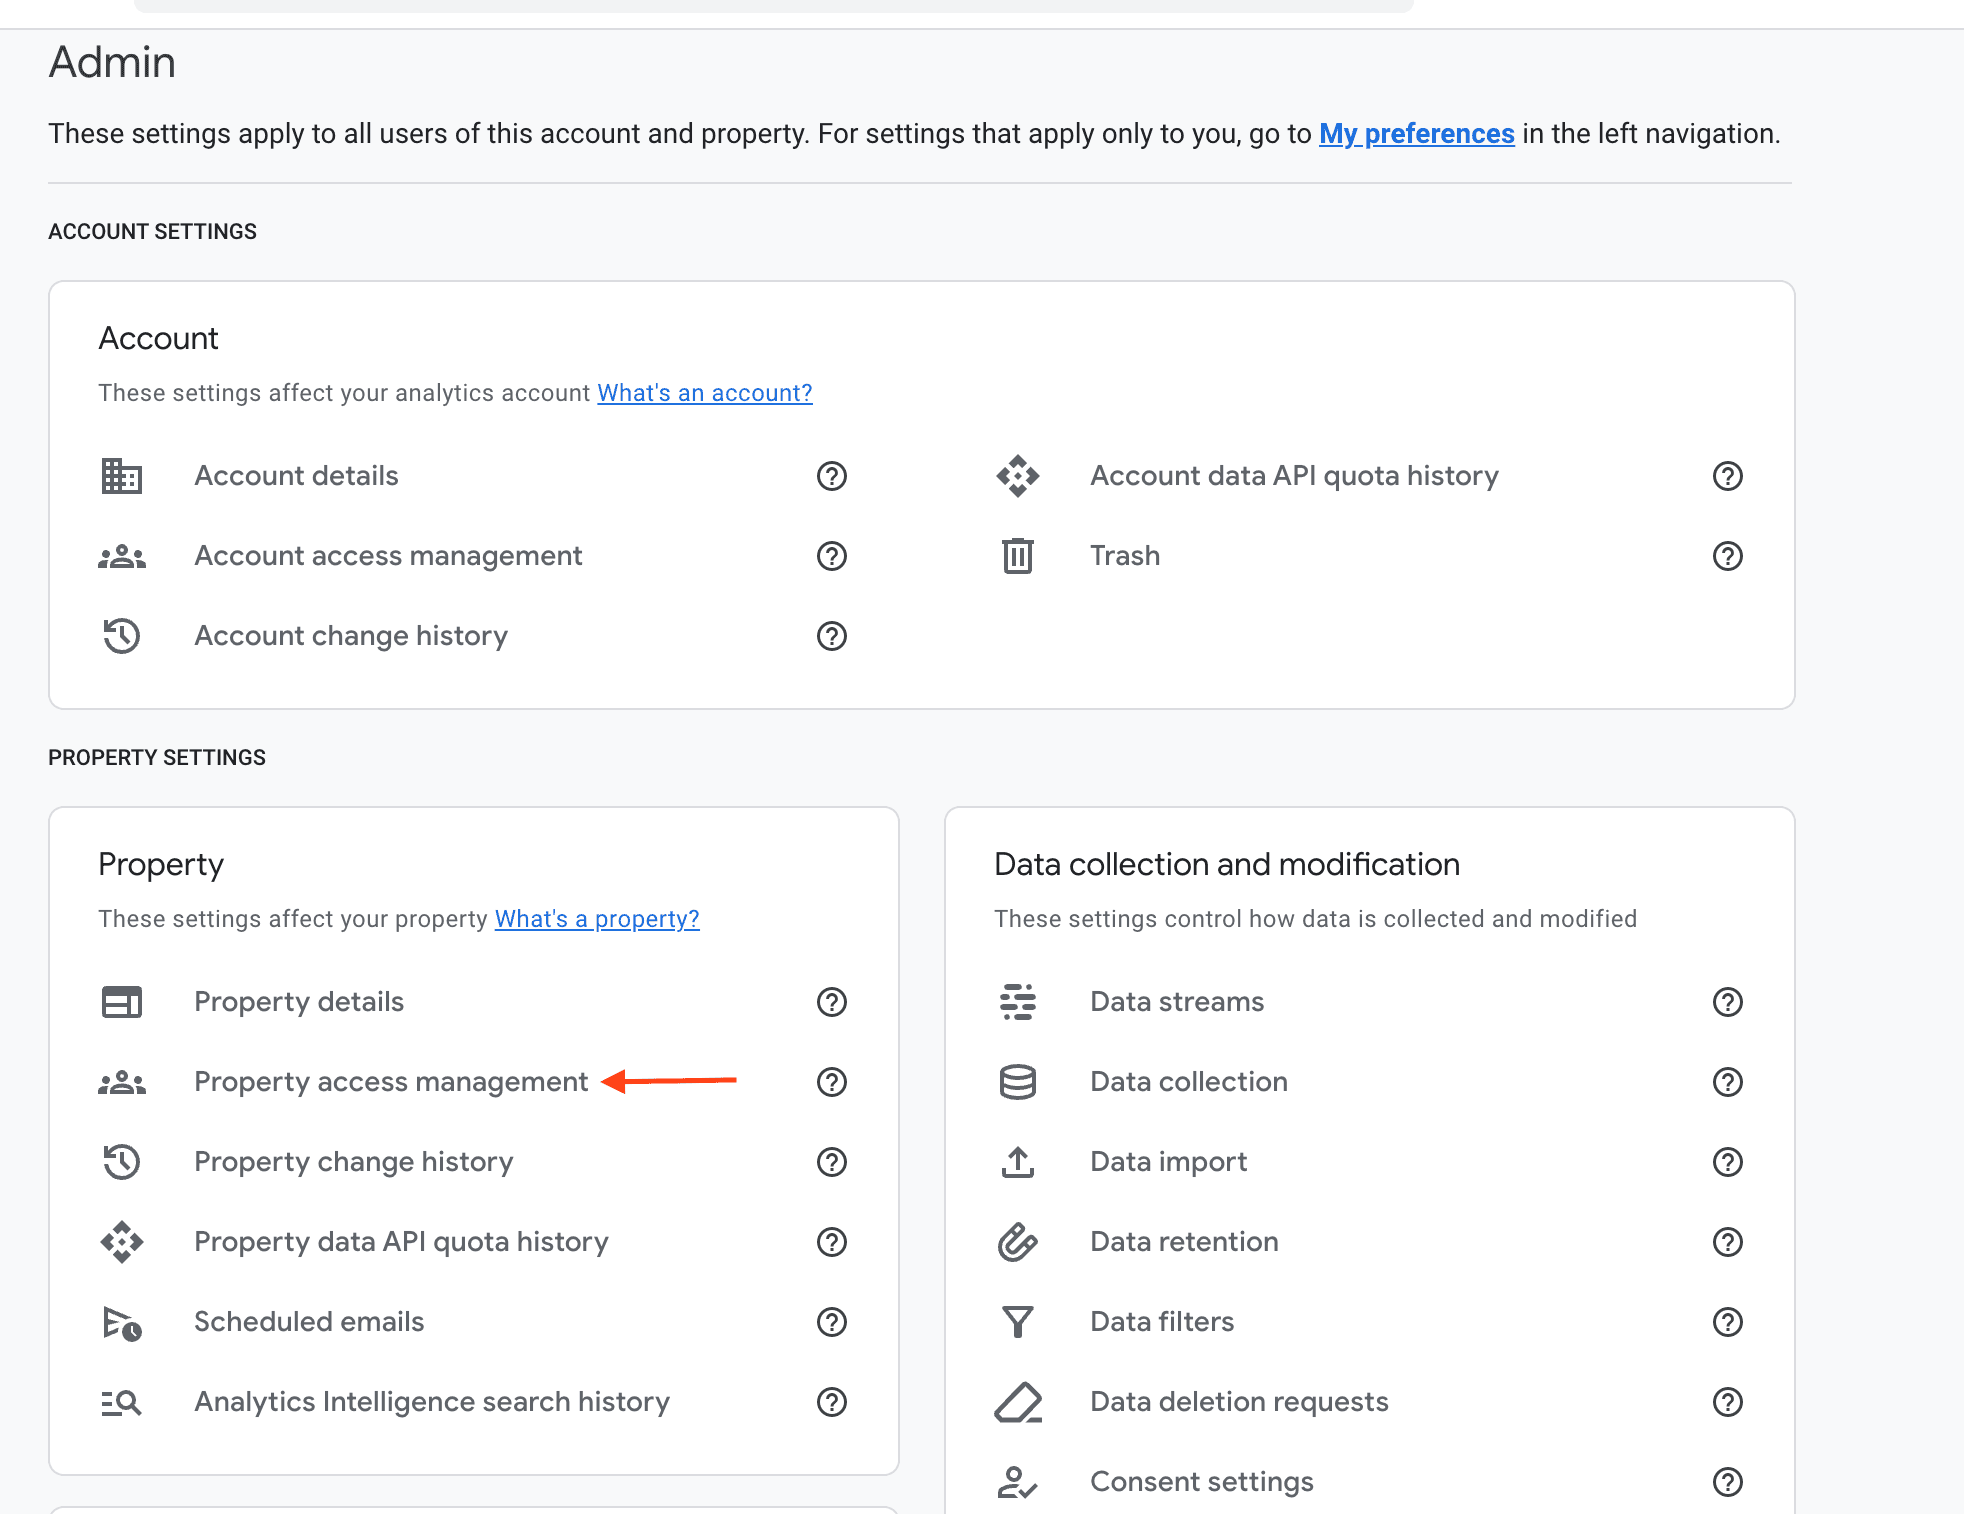Click the help icon next to Trash

(1728, 556)
